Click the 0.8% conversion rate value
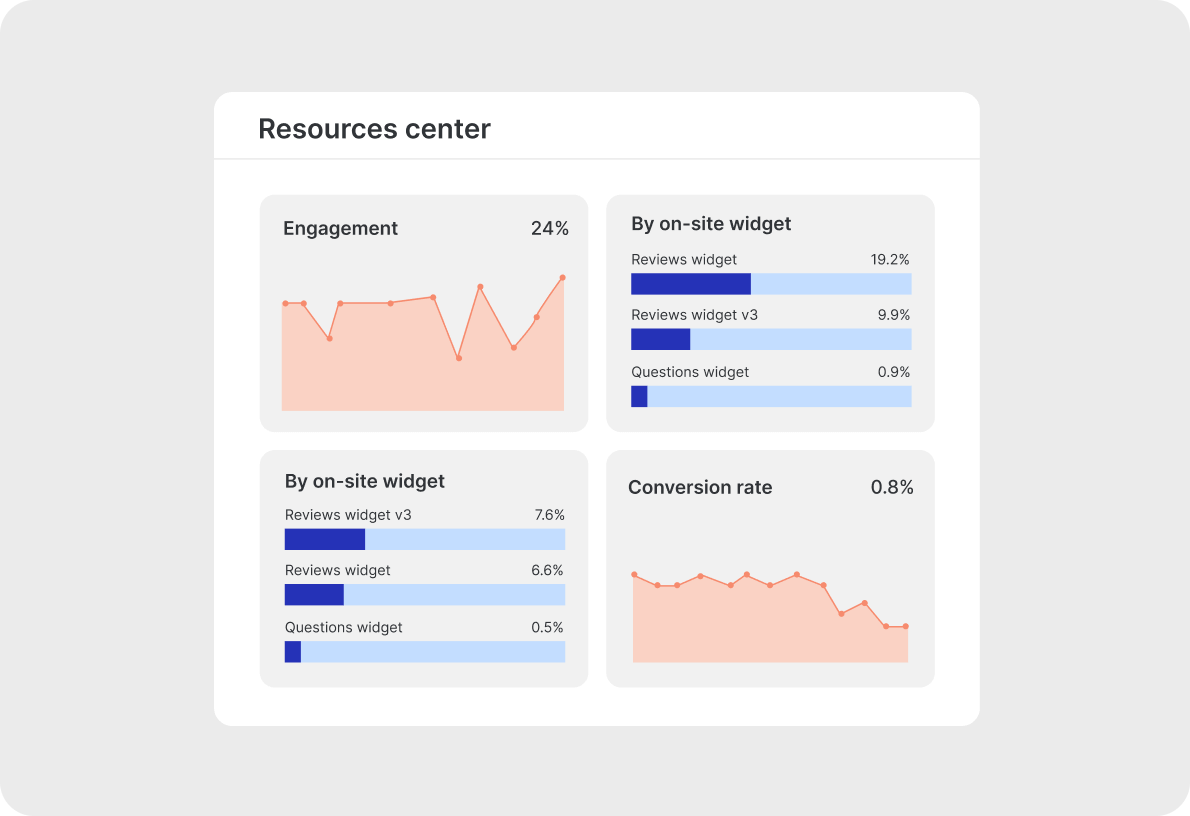1190x816 pixels. [x=892, y=487]
